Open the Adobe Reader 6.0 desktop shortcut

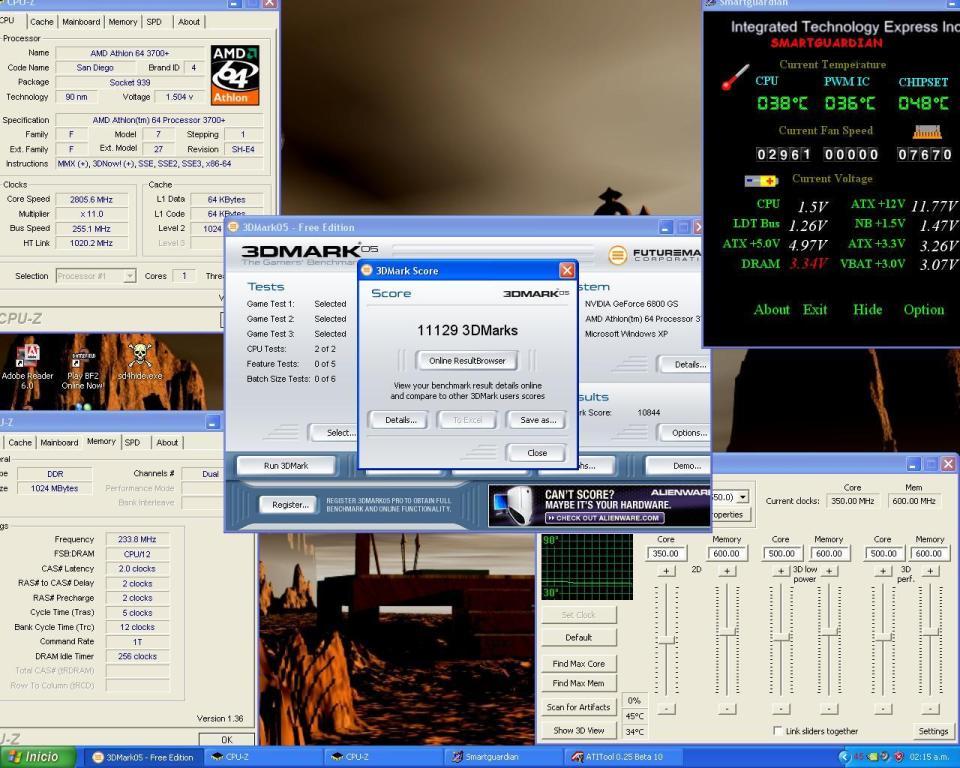click(27, 362)
